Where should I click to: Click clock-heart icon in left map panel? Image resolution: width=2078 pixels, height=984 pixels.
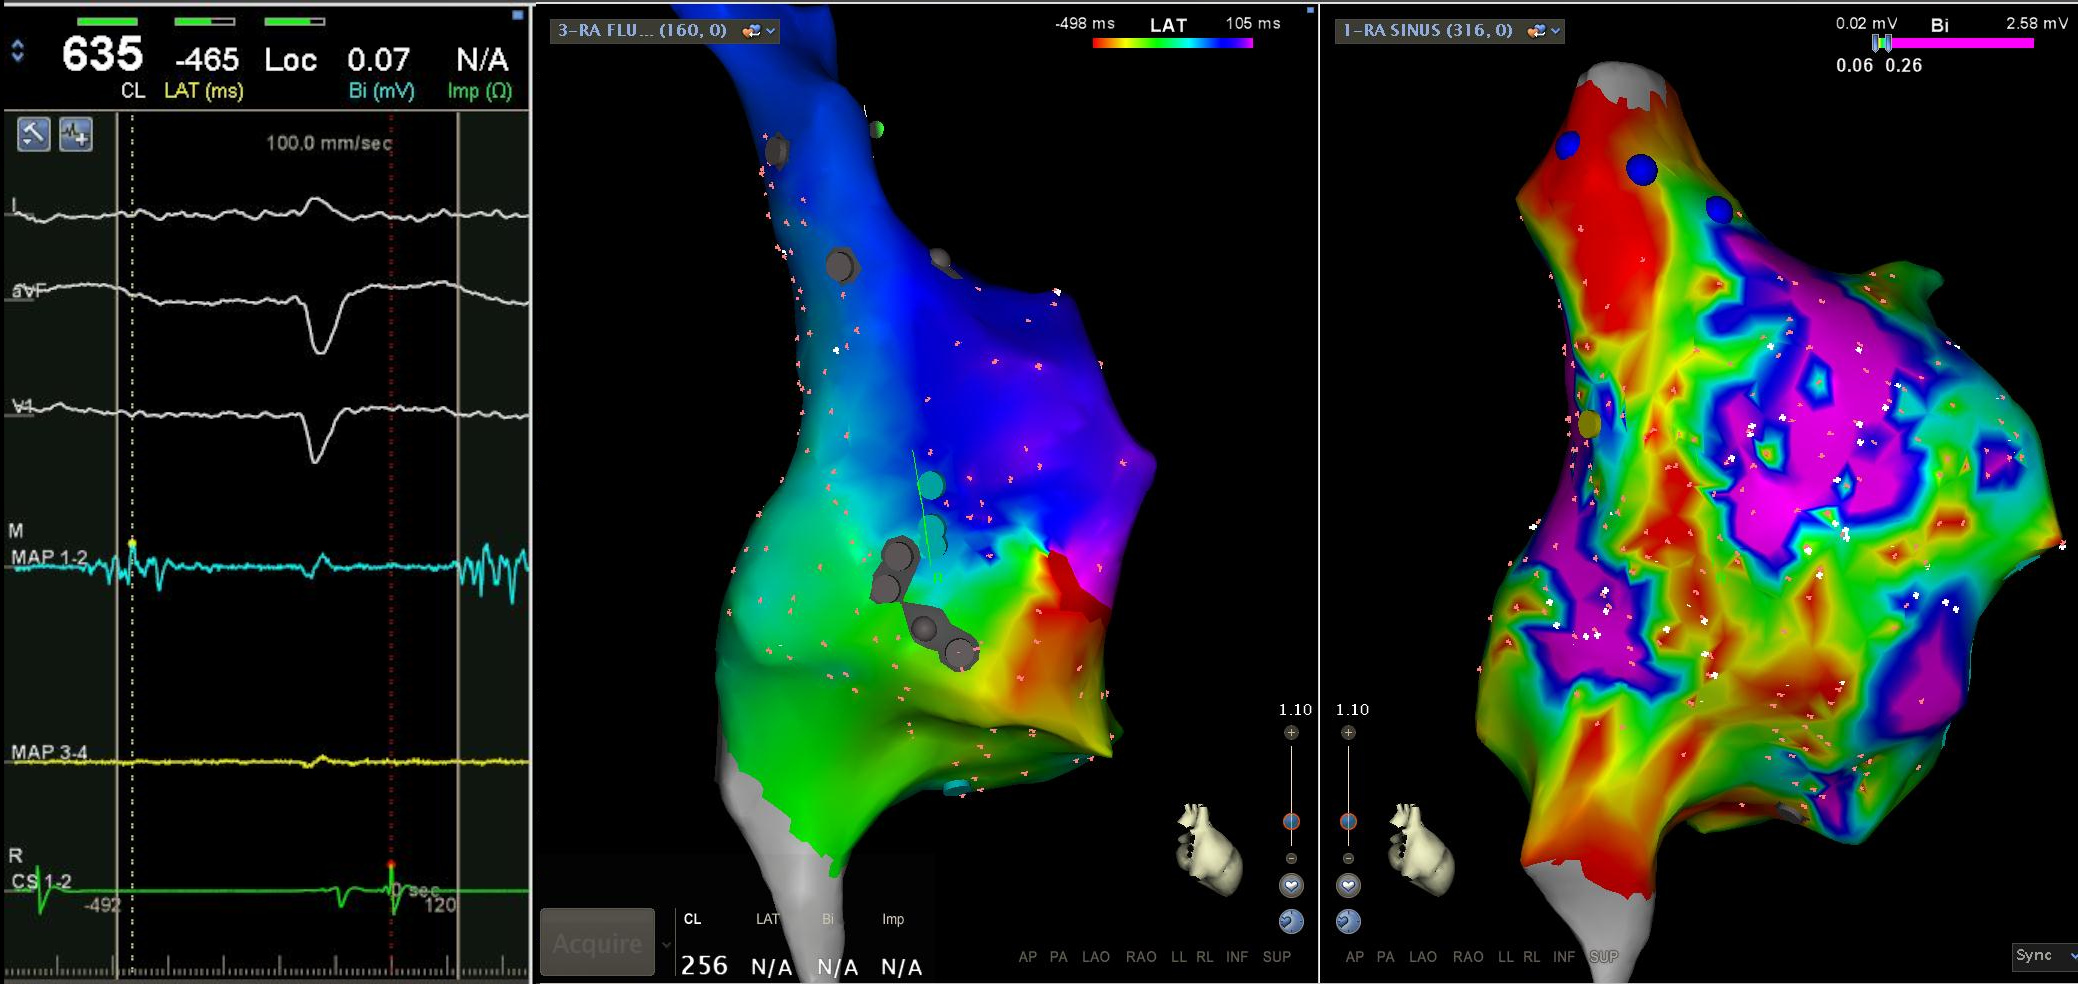pos(1291,921)
